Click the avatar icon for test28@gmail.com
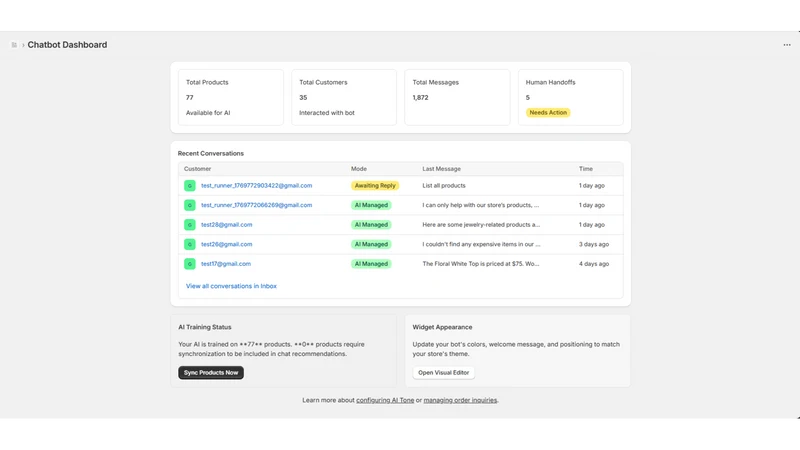This screenshot has height=450, width=800. (190, 224)
